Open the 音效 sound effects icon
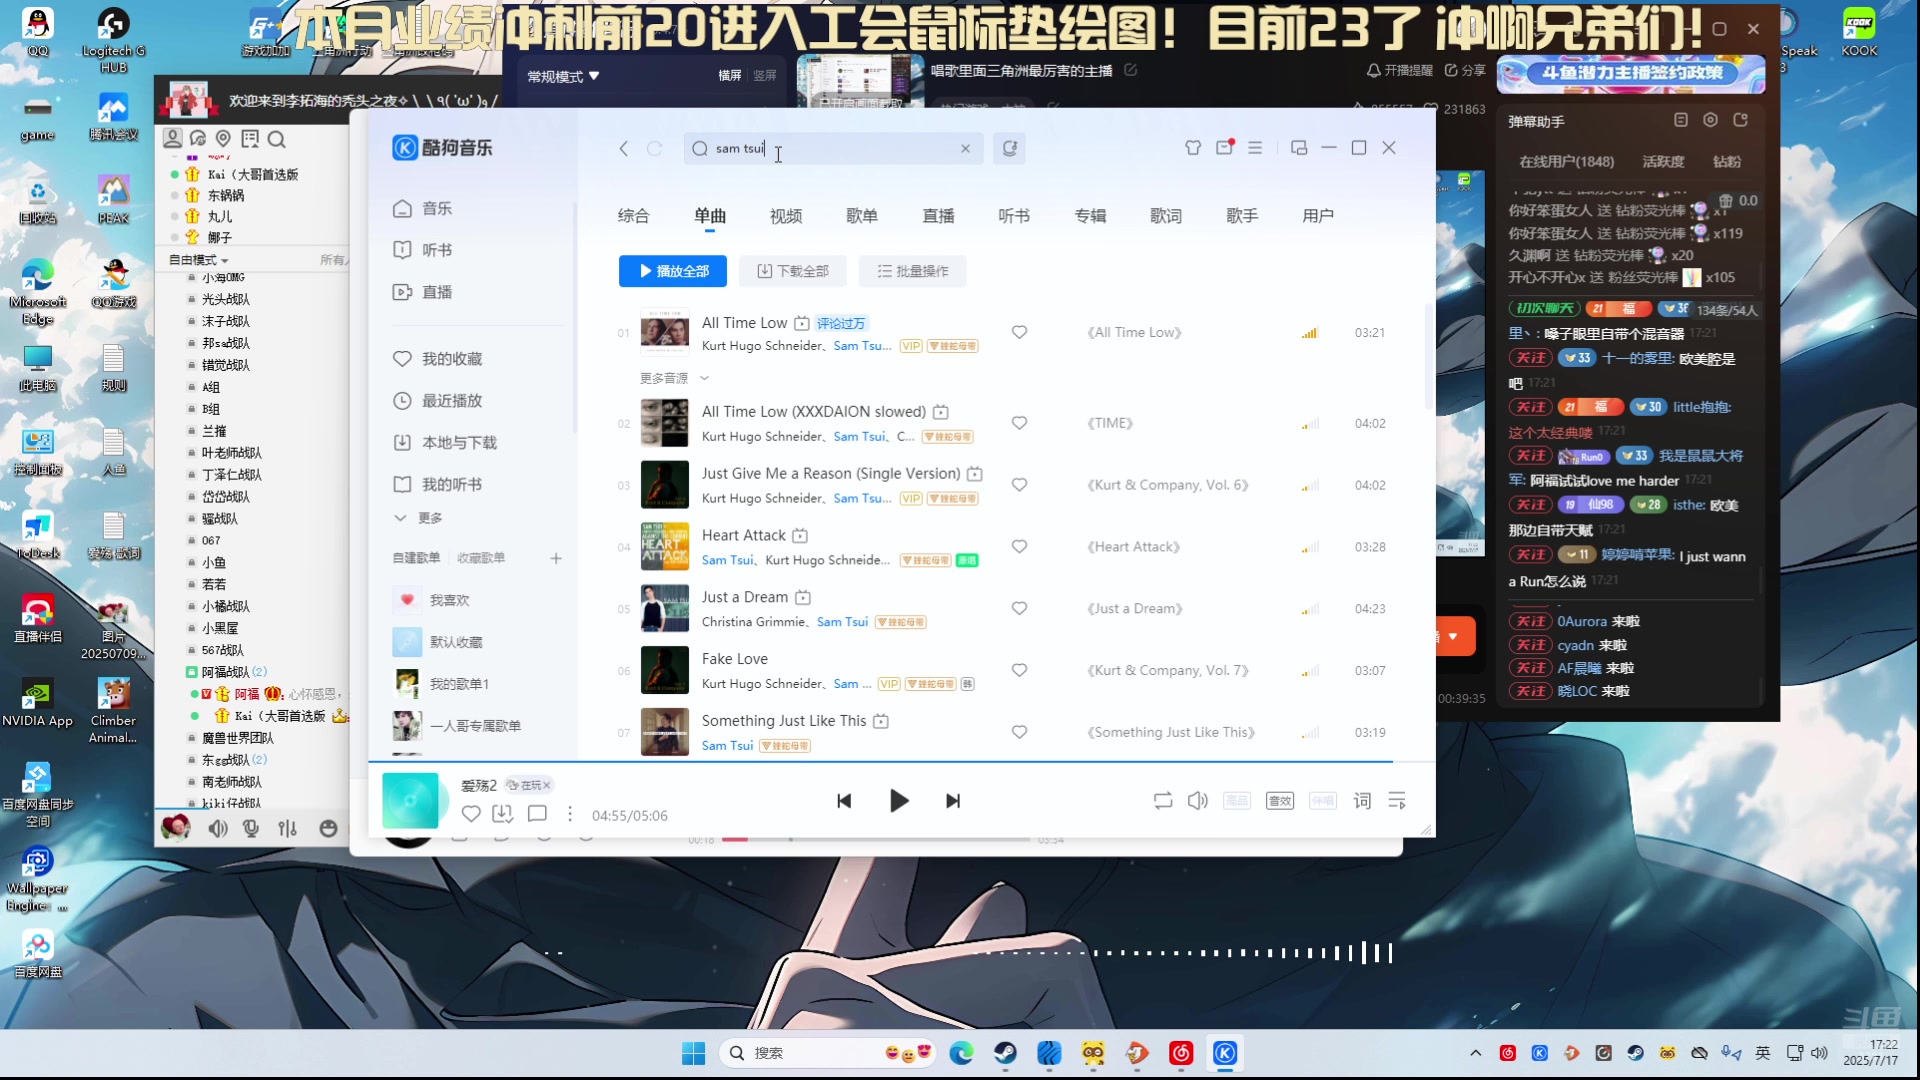 click(x=1280, y=801)
